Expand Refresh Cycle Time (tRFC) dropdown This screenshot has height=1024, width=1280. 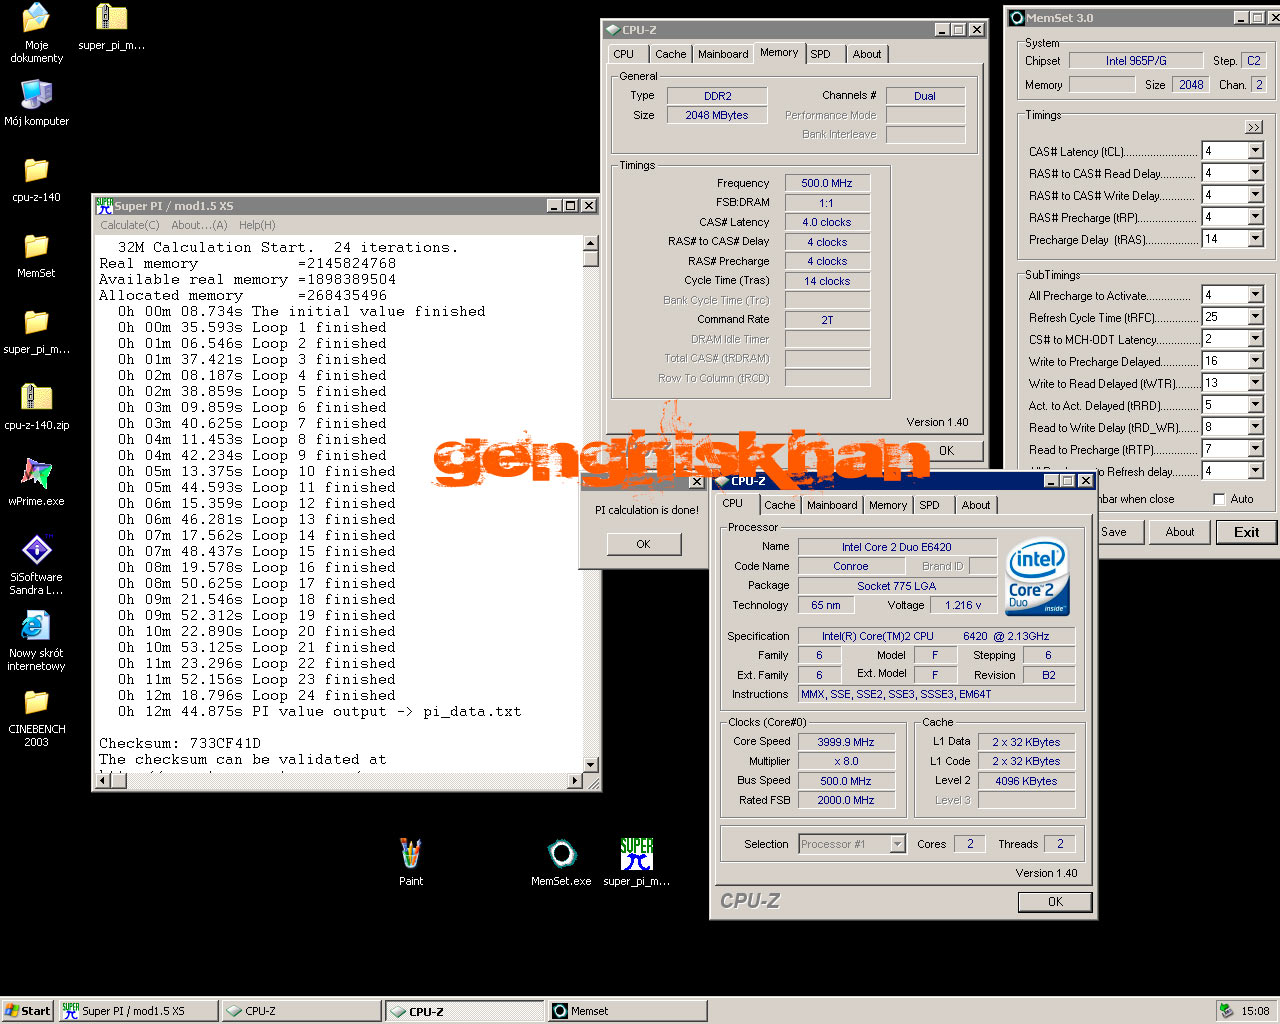point(1255,317)
